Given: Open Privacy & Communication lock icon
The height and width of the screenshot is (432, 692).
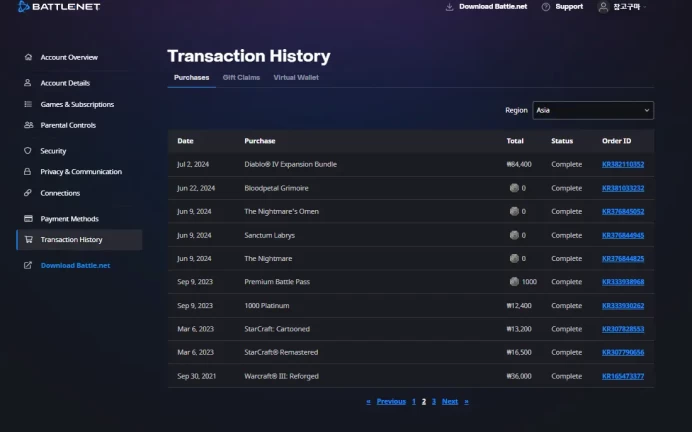Looking at the screenshot, I should point(27,171).
